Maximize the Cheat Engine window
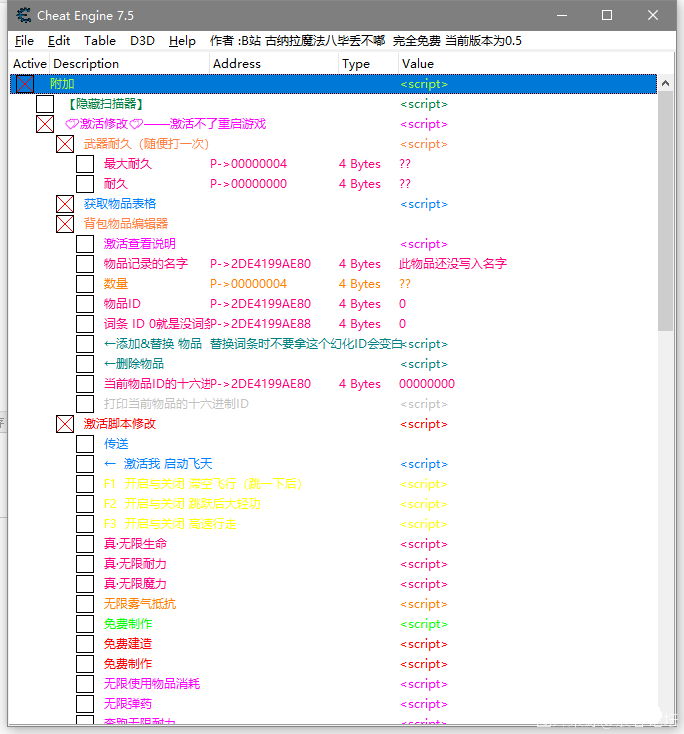The height and width of the screenshot is (734, 684). 607,15
